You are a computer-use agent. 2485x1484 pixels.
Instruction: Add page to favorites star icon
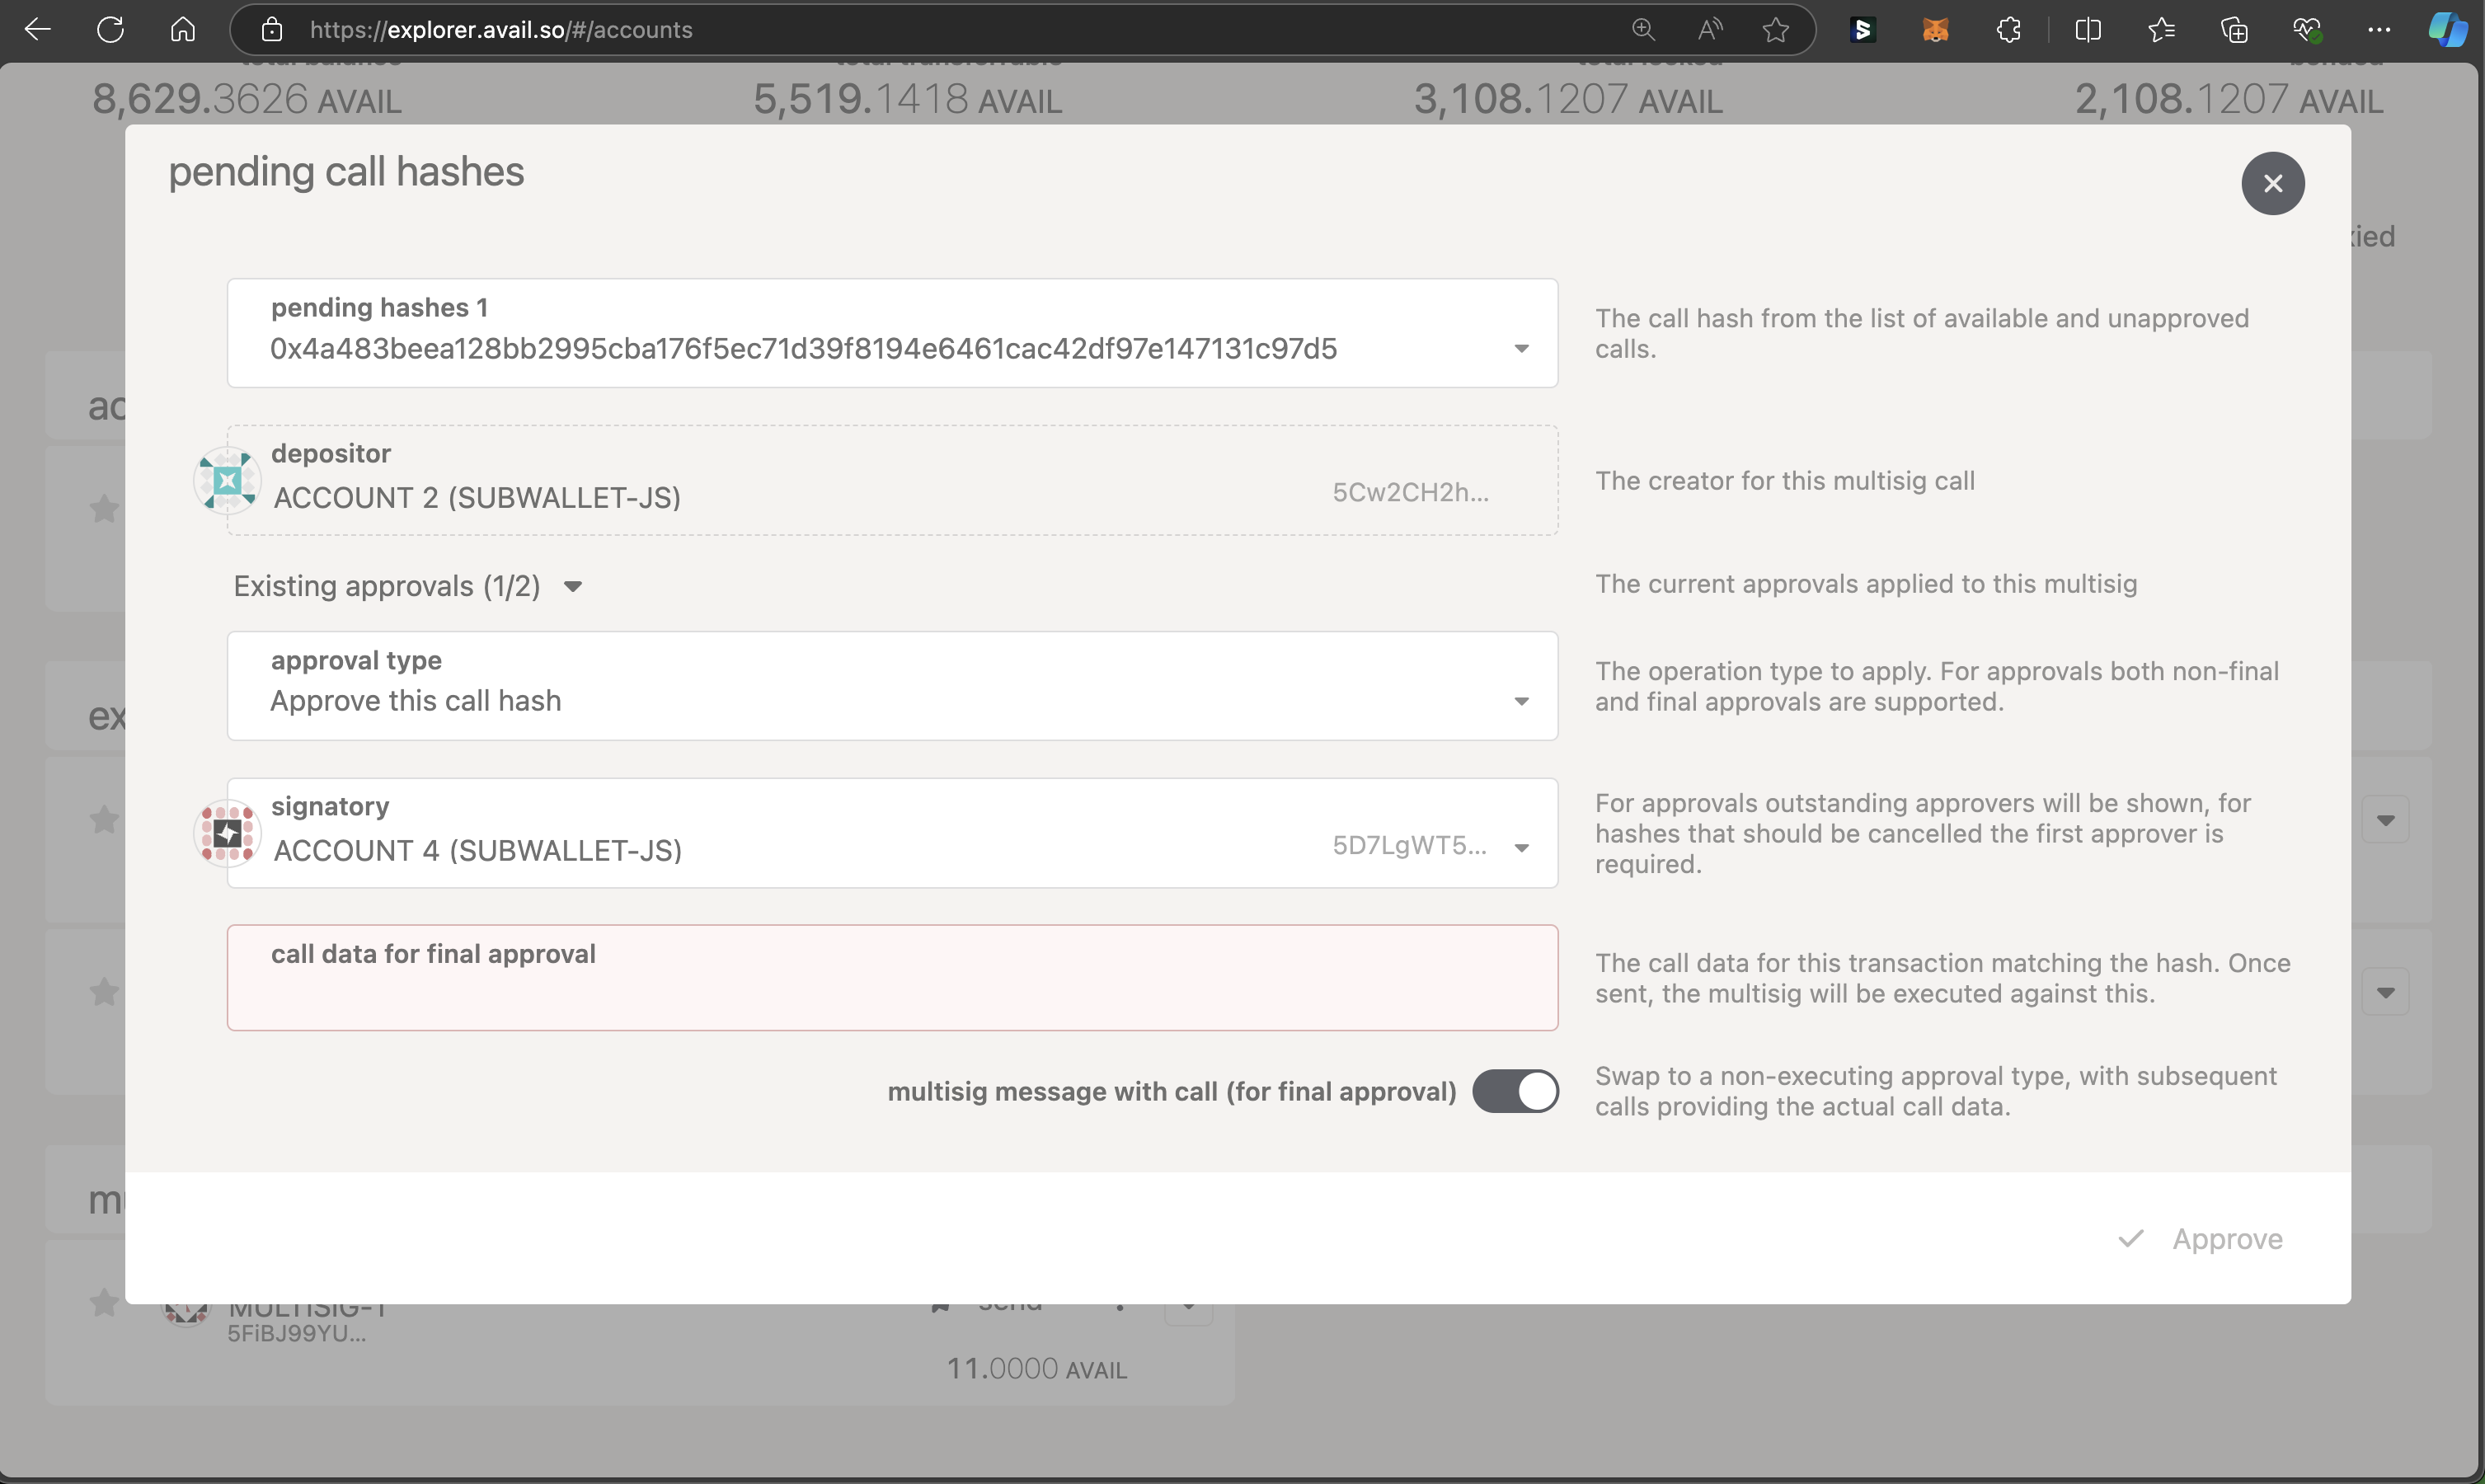point(1775,30)
